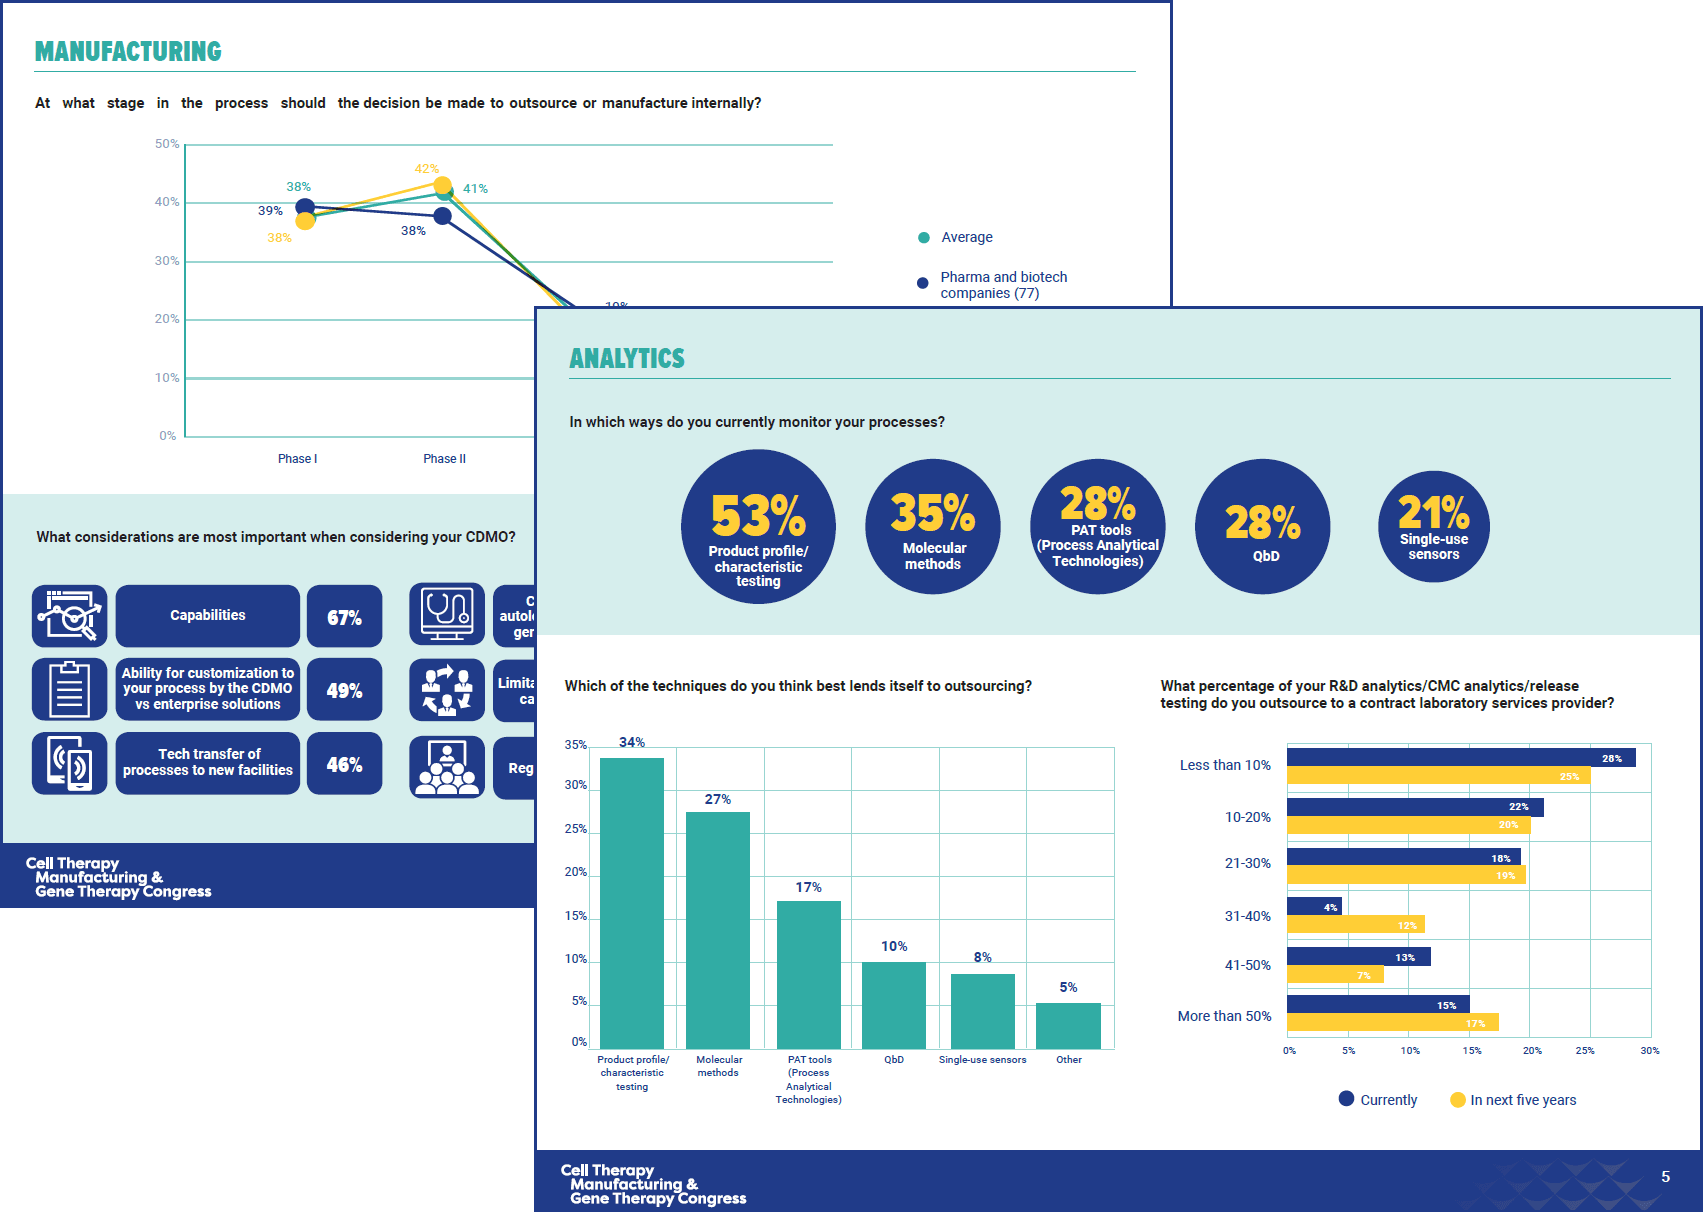1703x1212 pixels.
Task: Select the 21% Single-use sensors circle
Action: (1433, 527)
